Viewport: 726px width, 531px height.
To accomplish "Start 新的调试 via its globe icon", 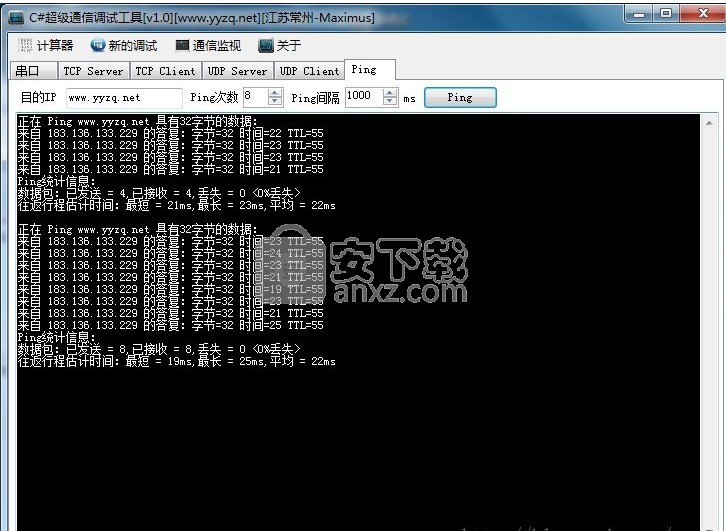I will click(x=98, y=45).
